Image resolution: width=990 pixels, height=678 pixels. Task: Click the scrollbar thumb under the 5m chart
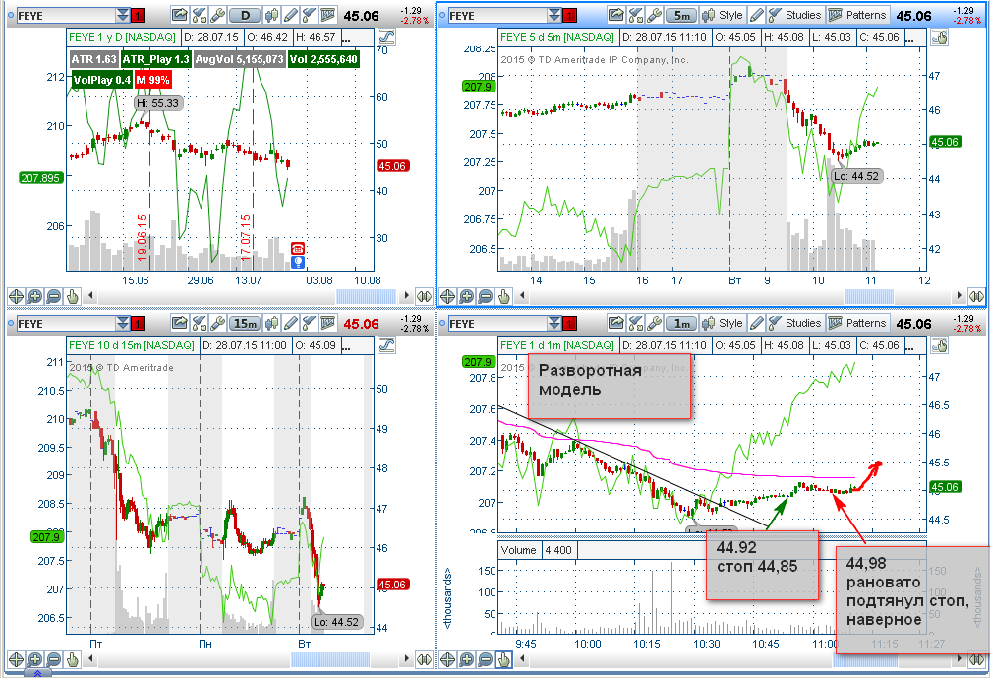(869, 296)
